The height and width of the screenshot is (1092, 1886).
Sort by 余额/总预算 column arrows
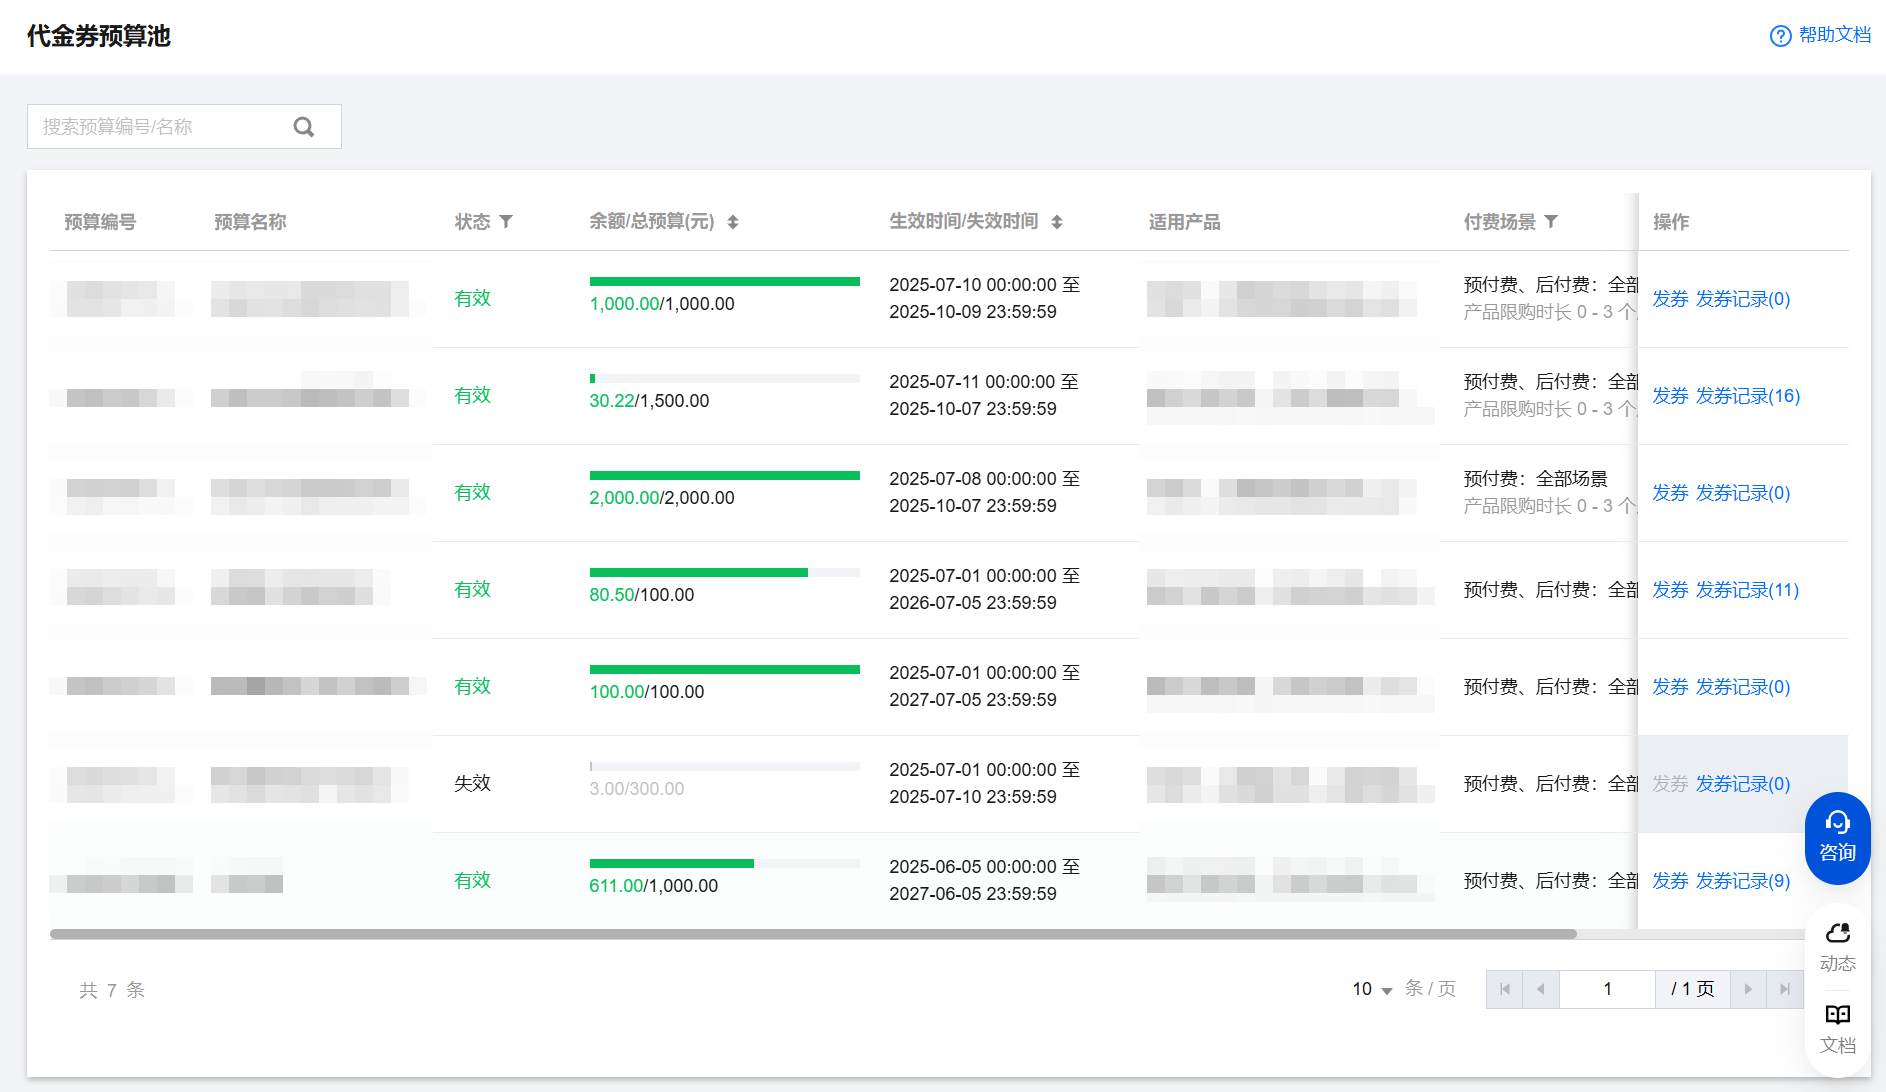[x=733, y=222]
